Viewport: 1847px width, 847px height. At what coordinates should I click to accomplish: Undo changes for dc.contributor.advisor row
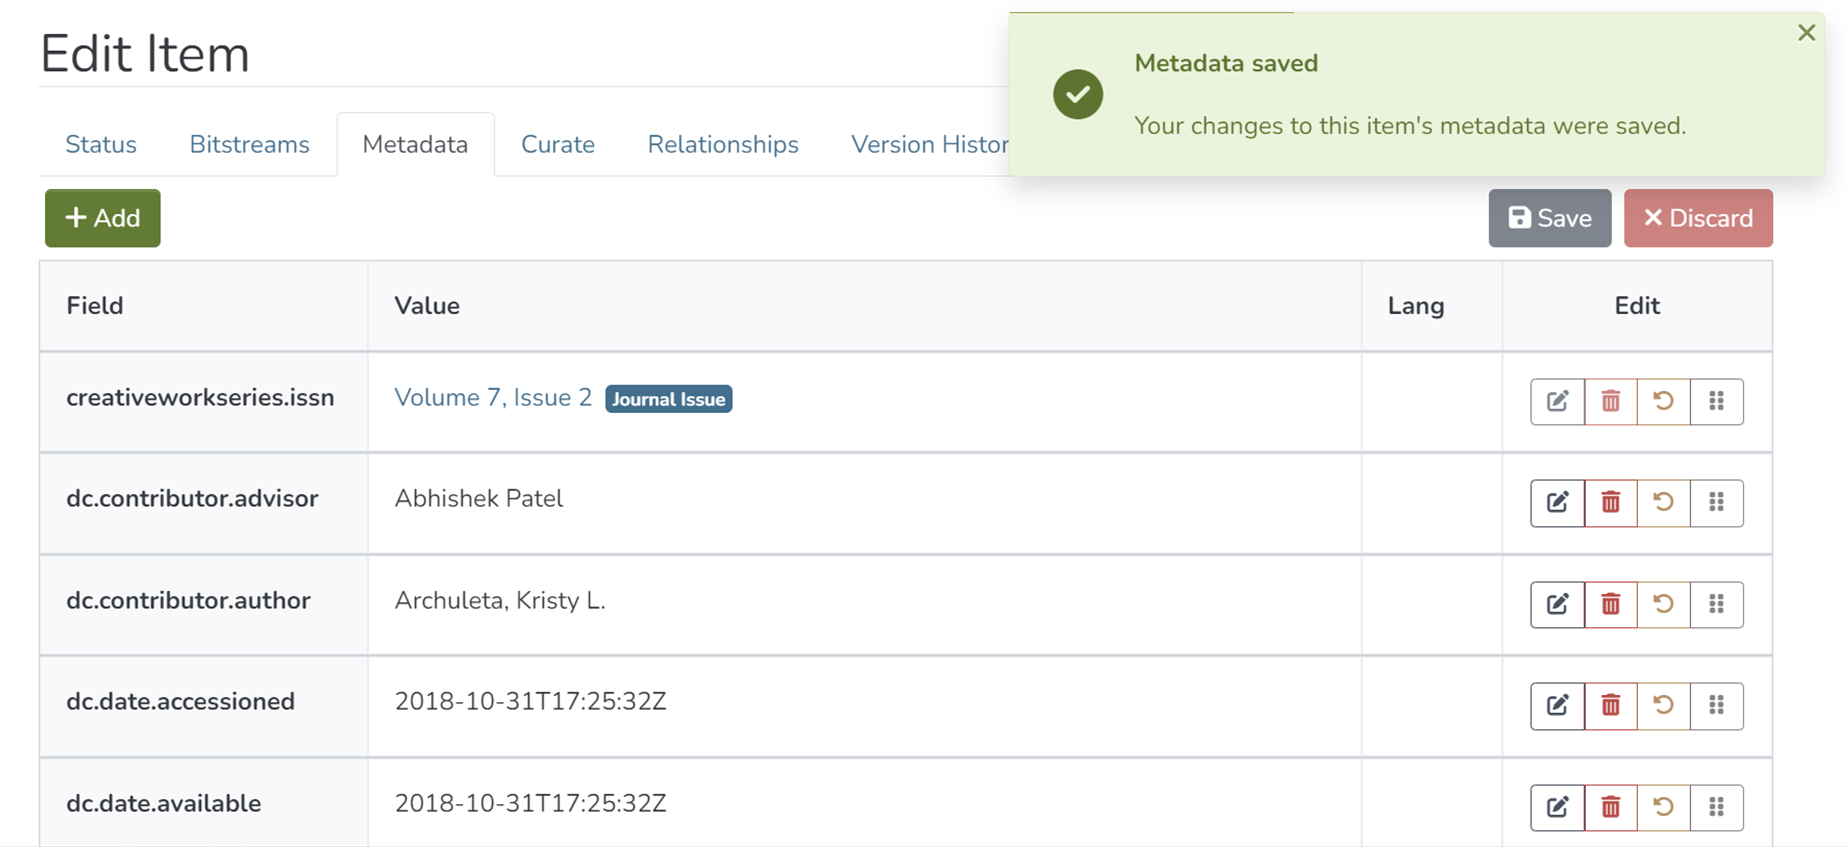[1663, 502]
